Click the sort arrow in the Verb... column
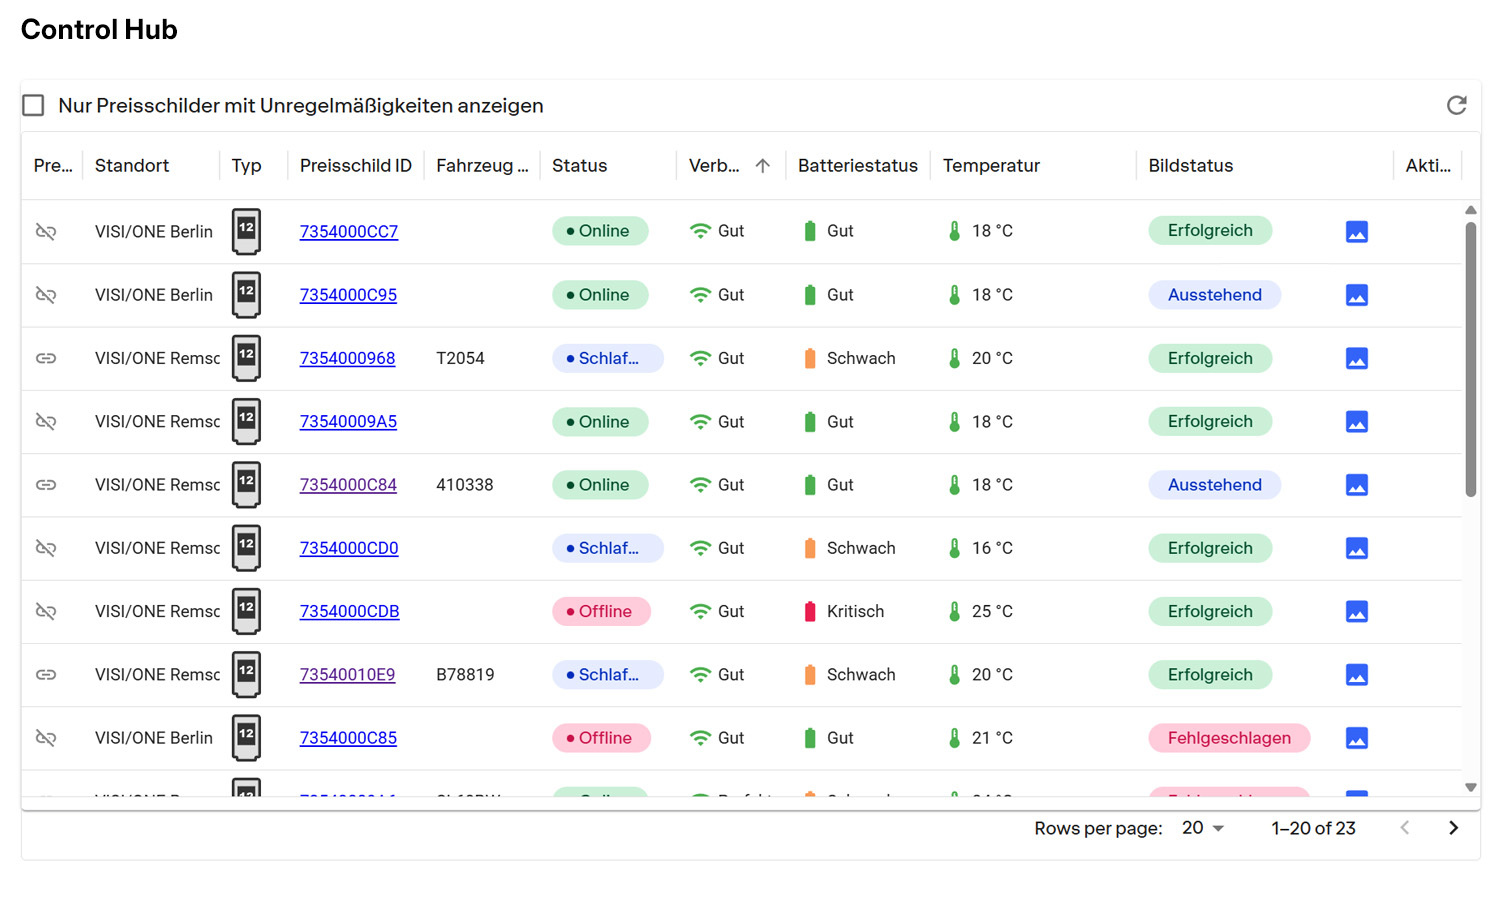The height and width of the screenshot is (920, 1500). (762, 166)
